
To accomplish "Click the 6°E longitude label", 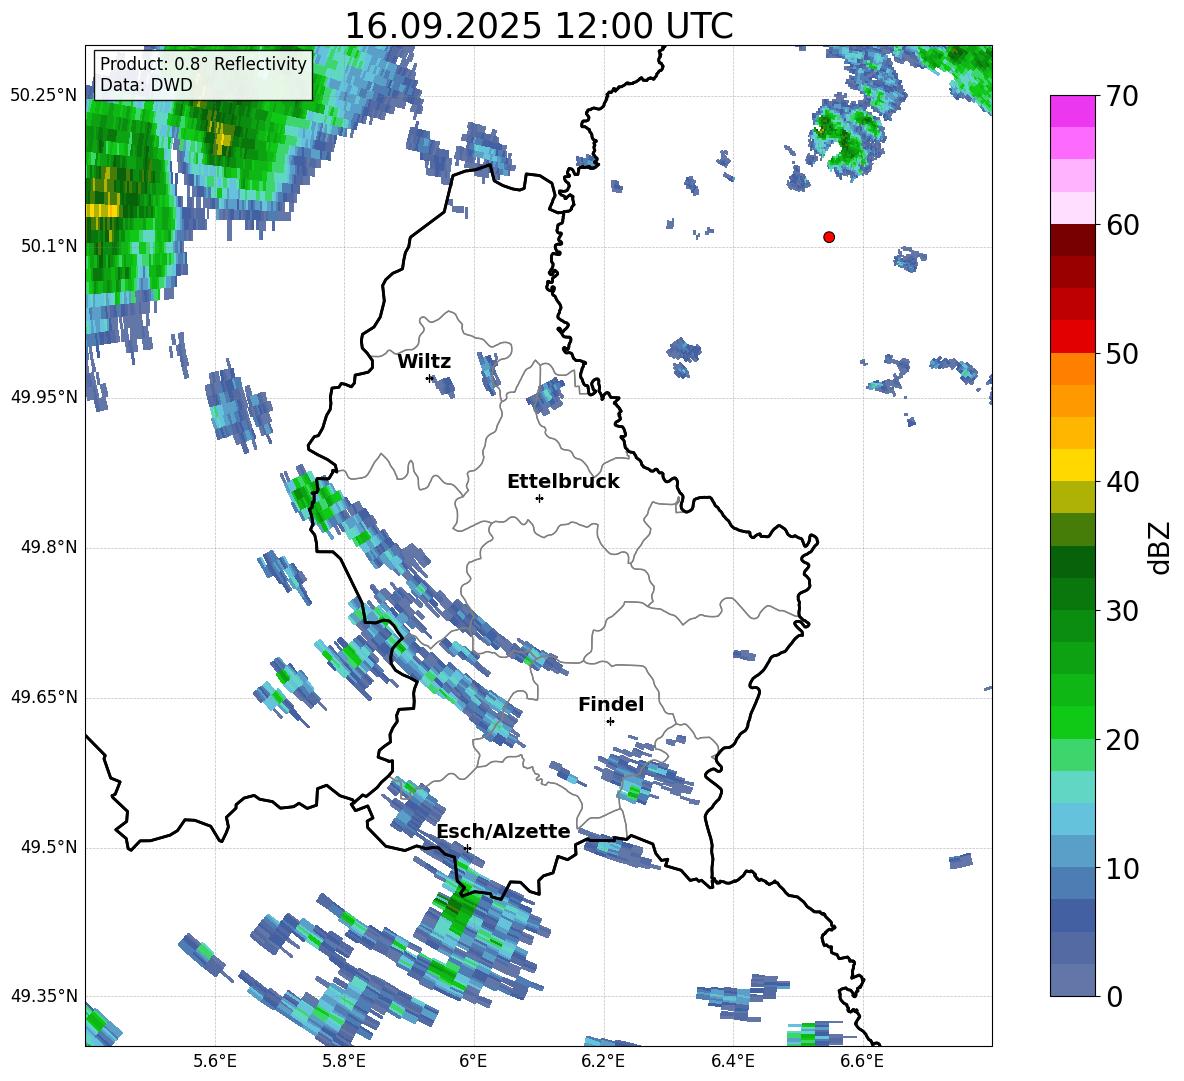I will coord(473,1061).
